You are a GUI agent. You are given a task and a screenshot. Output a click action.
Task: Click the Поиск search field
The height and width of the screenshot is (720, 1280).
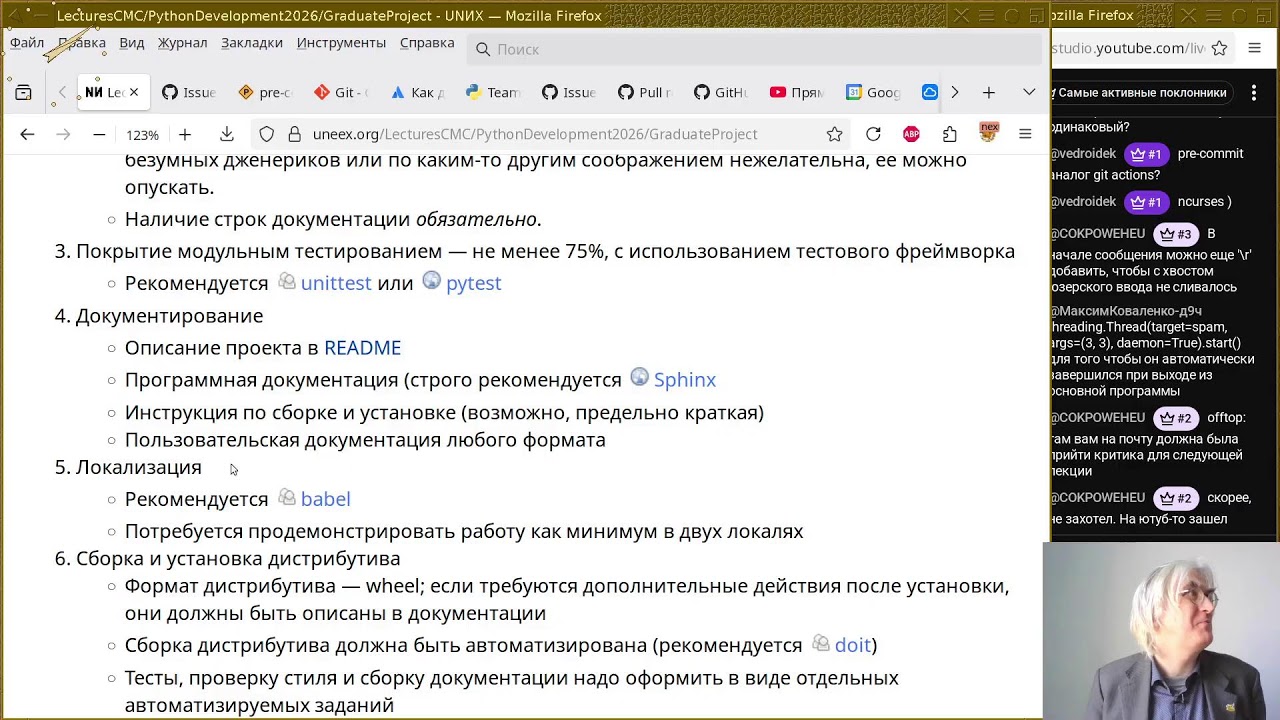(x=755, y=49)
